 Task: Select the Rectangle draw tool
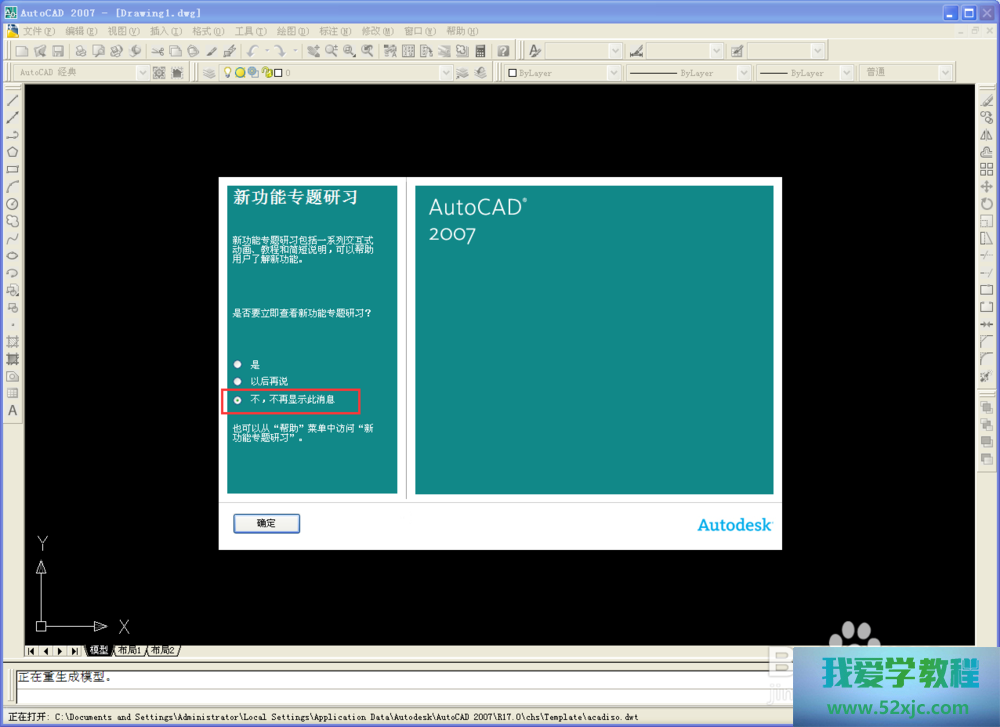click(12, 169)
